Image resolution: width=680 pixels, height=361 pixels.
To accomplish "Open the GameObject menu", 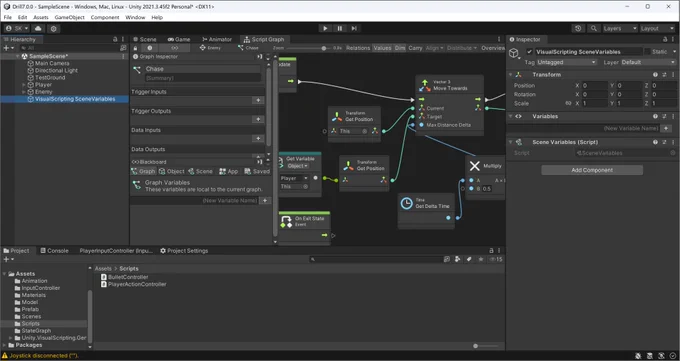I will click(69, 17).
